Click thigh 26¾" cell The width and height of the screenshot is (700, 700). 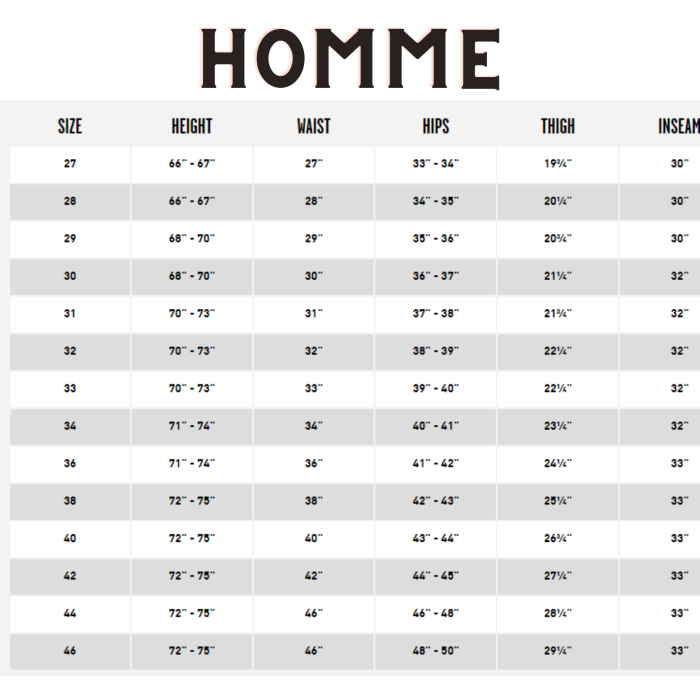[x=558, y=539]
